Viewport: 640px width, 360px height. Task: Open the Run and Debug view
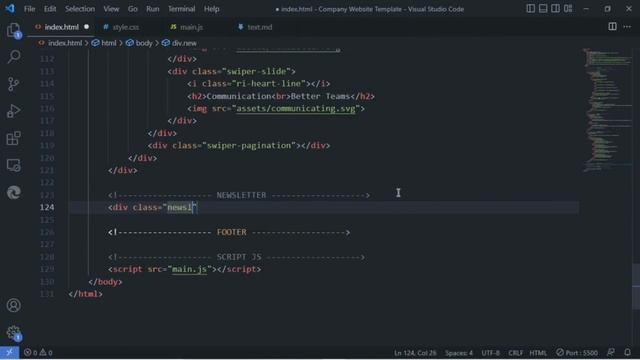(x=13, y=111)
